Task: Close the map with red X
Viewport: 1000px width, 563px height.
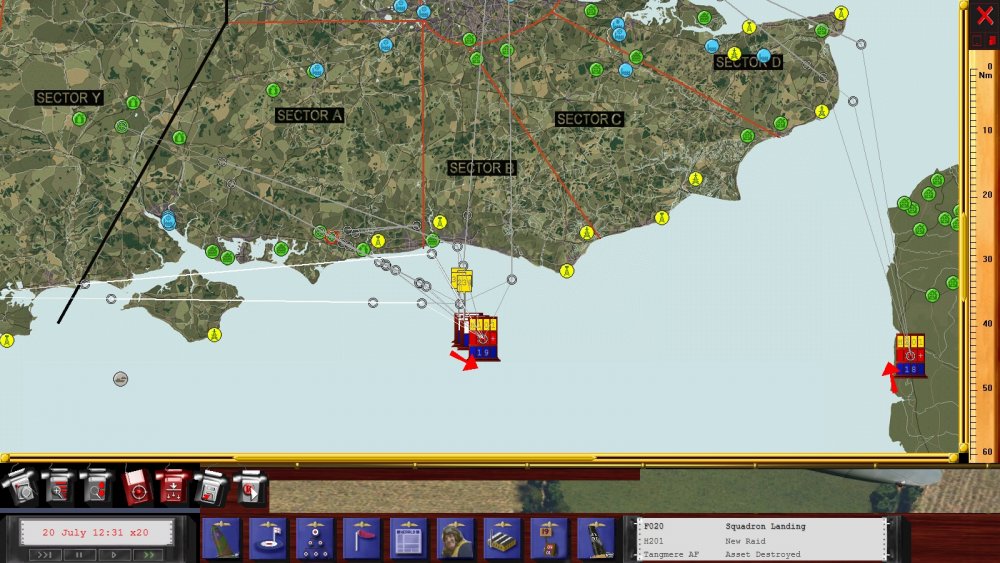Action: [985, 15]
